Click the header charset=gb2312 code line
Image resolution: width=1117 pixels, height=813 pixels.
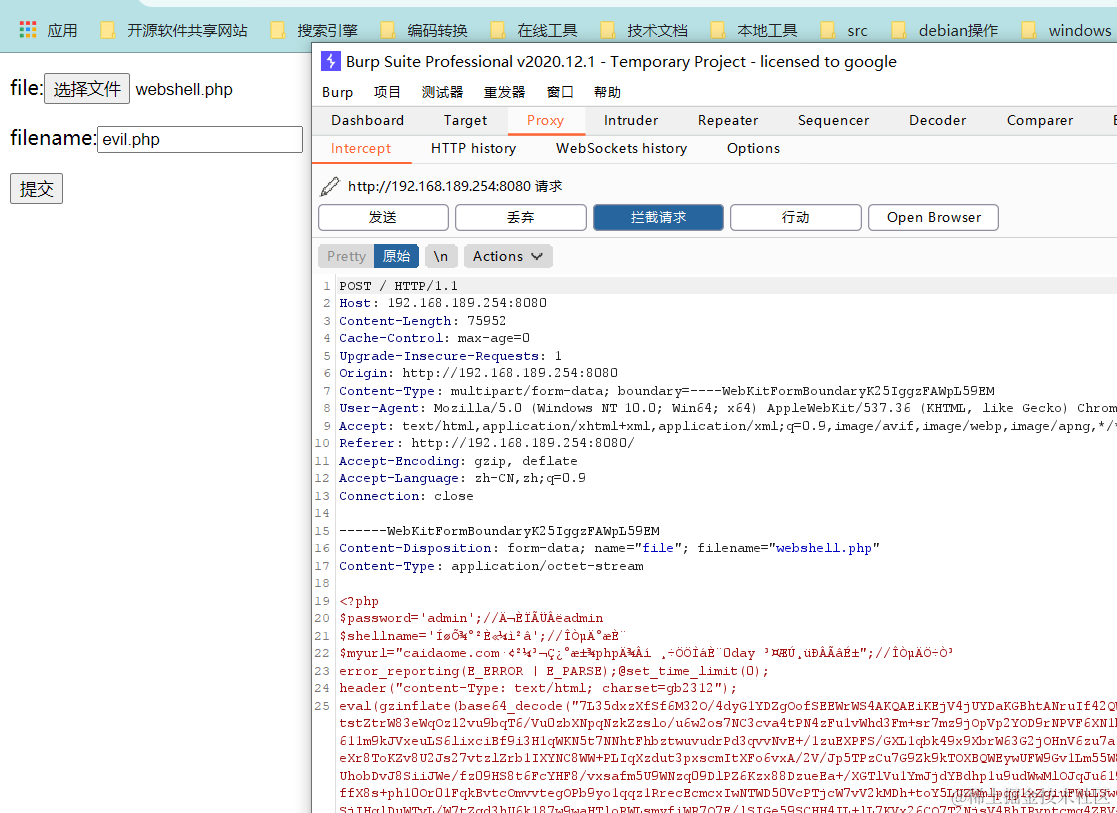pyautogui.click(x=539, y=688)
